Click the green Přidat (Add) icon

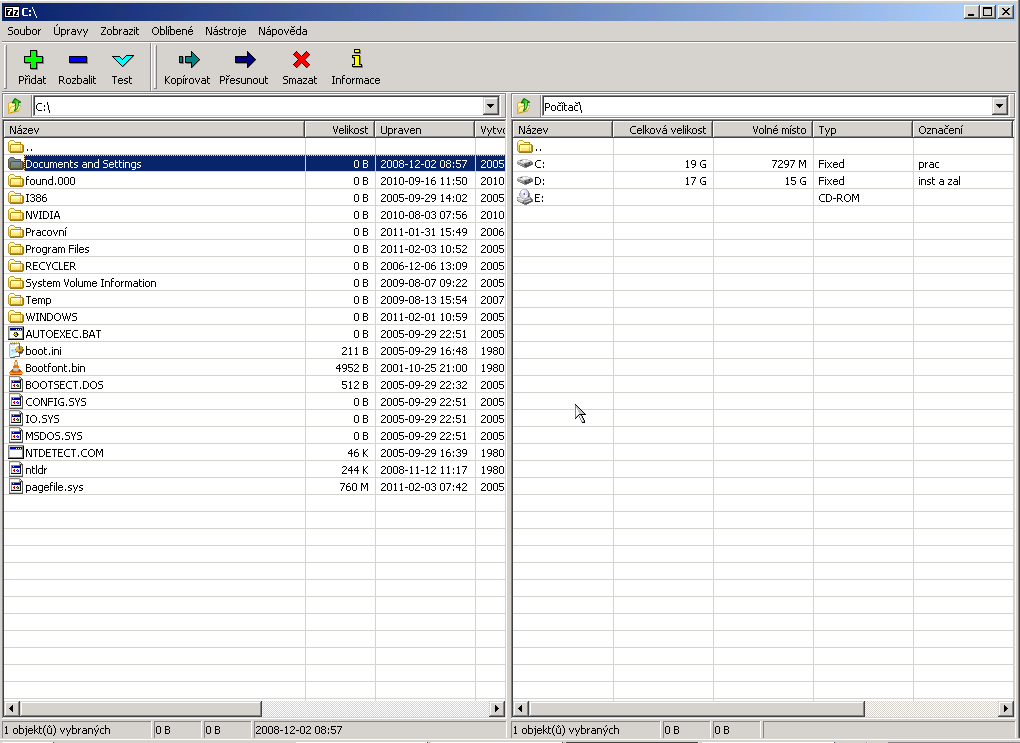coord(32,61)
